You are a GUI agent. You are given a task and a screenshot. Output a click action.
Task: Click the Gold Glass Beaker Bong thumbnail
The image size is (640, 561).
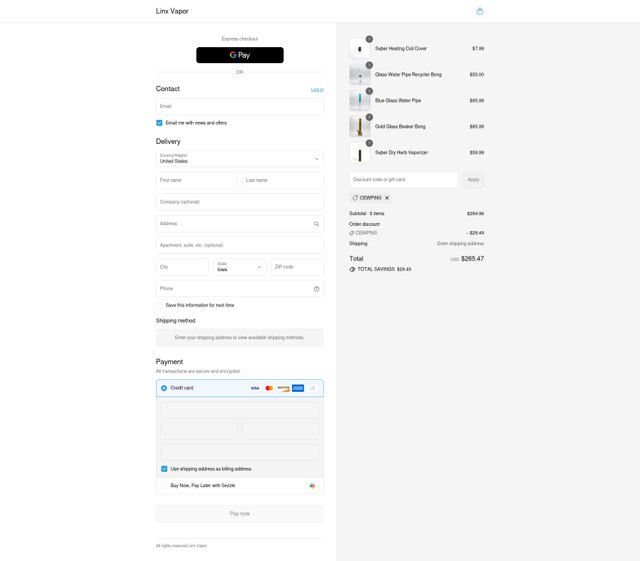(360, 127)
